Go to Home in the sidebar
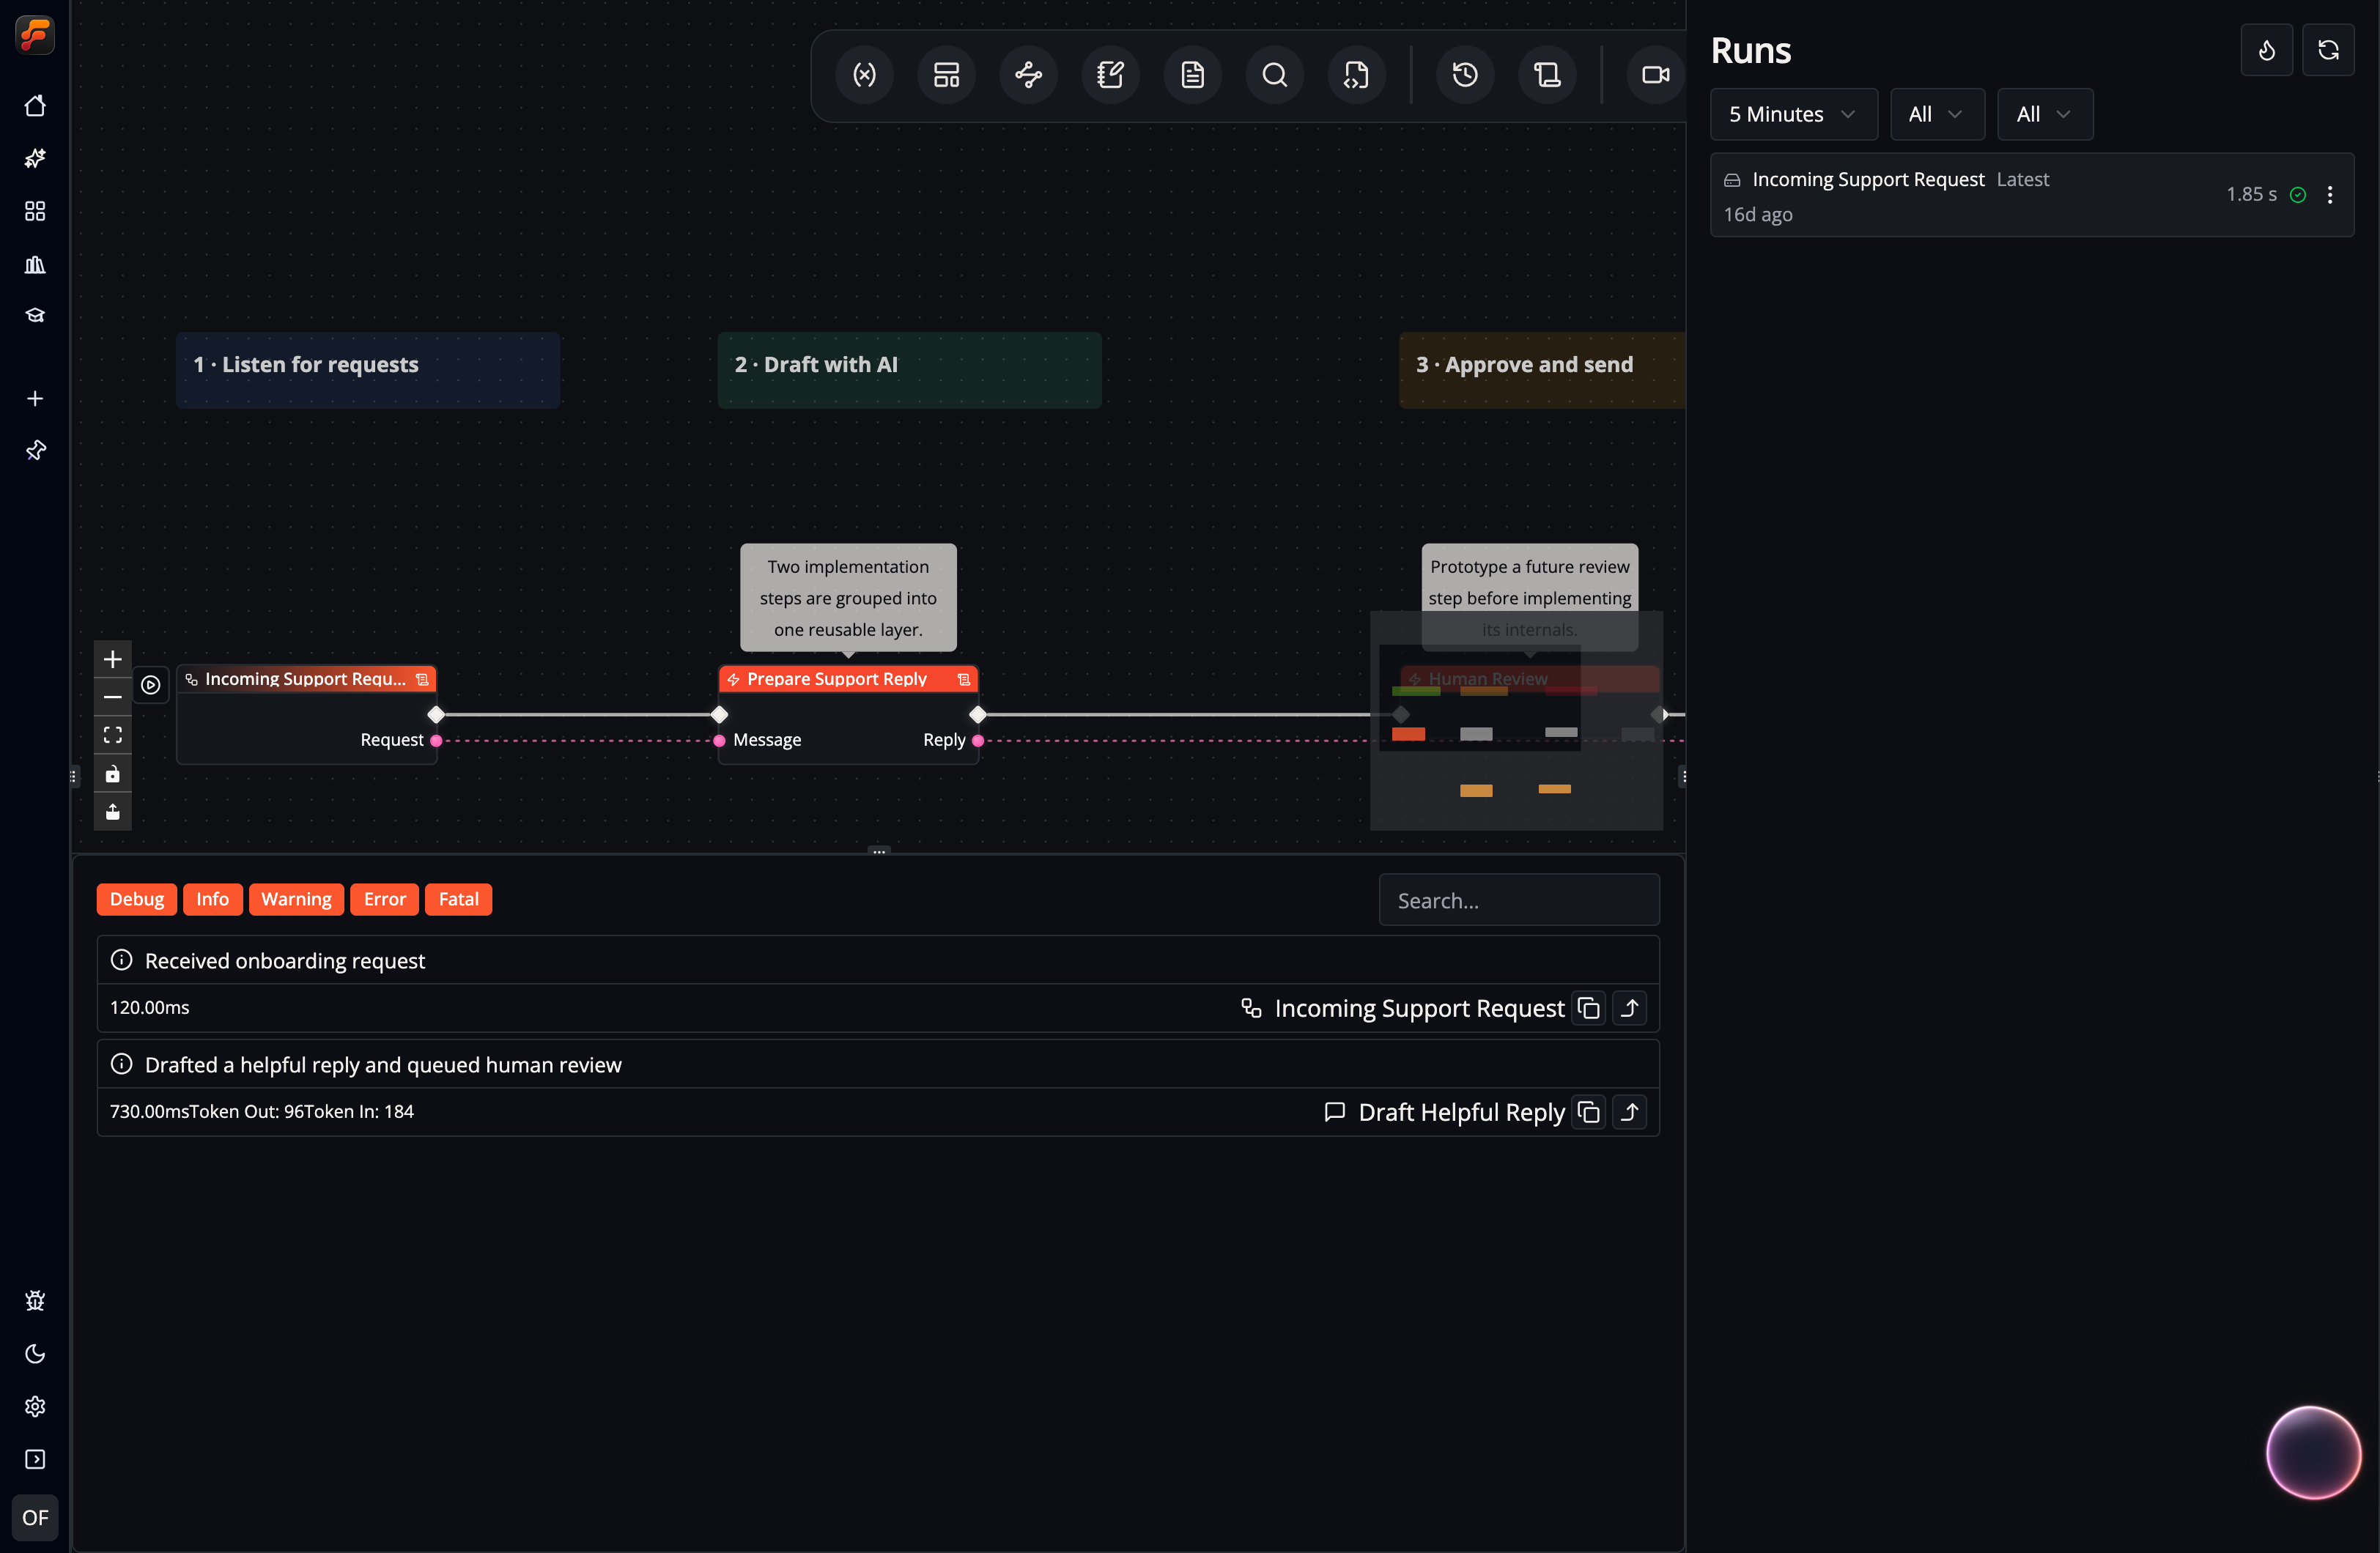This screenshot has height=1553, width=2380. click(35, 106)
